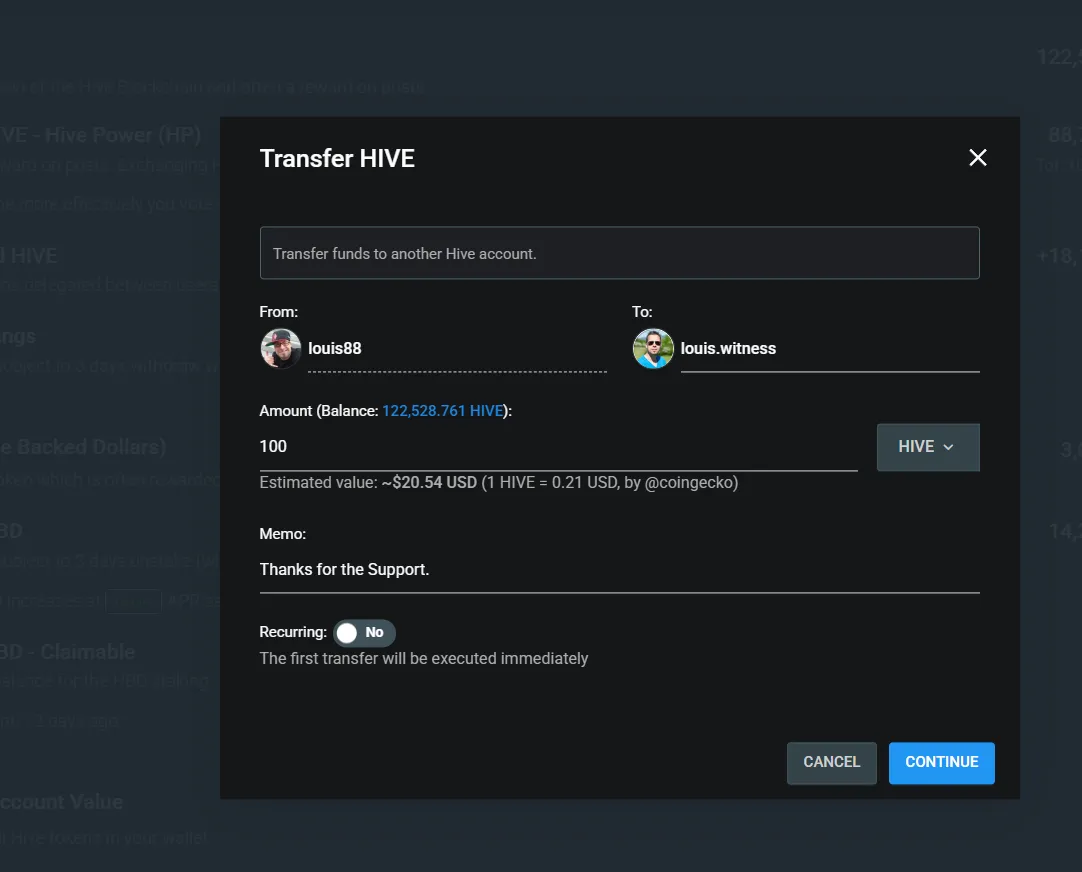Click the Amount input field showing 100
The image size is (1082, 872).
(x=558, y=447)
